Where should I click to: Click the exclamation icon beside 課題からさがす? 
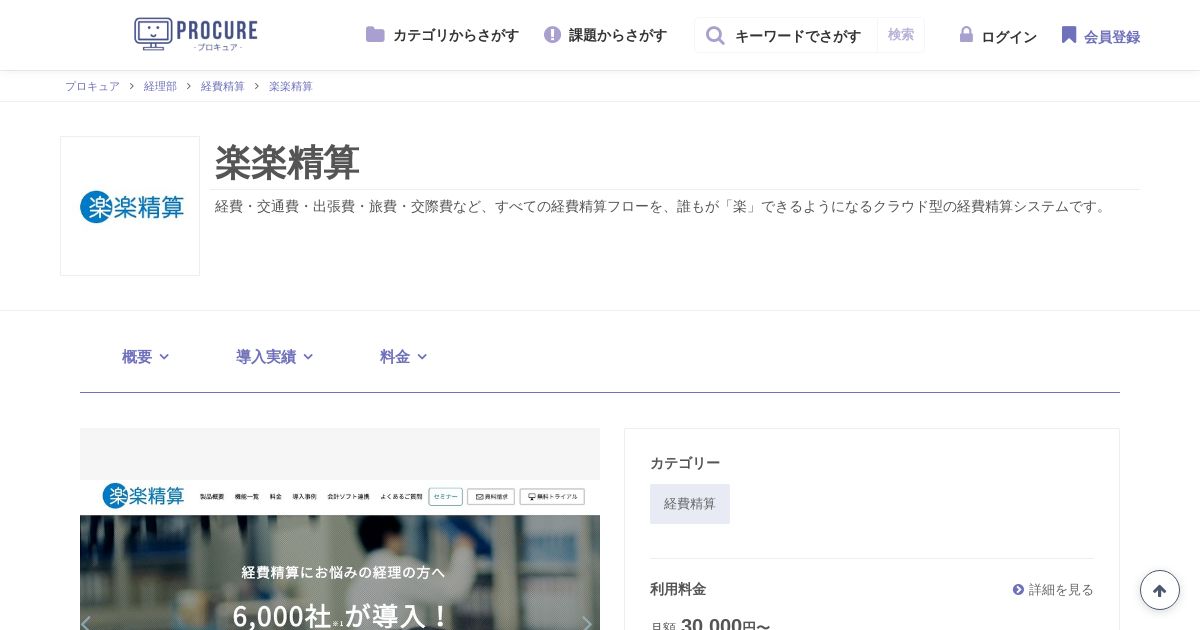click(552, 35)
